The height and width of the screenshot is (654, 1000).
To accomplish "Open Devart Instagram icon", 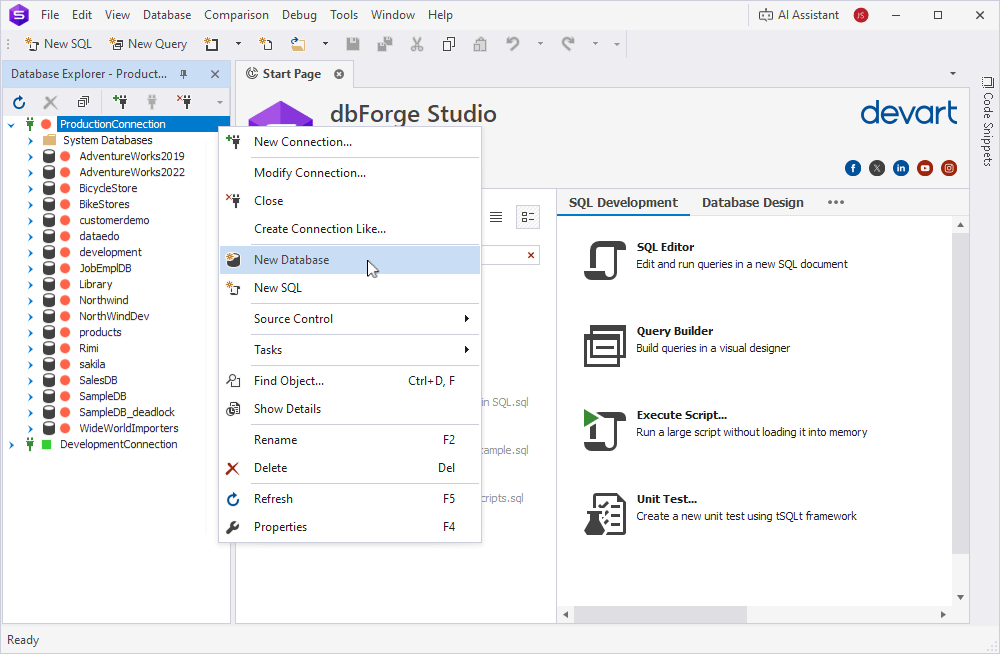I will 949,168.
